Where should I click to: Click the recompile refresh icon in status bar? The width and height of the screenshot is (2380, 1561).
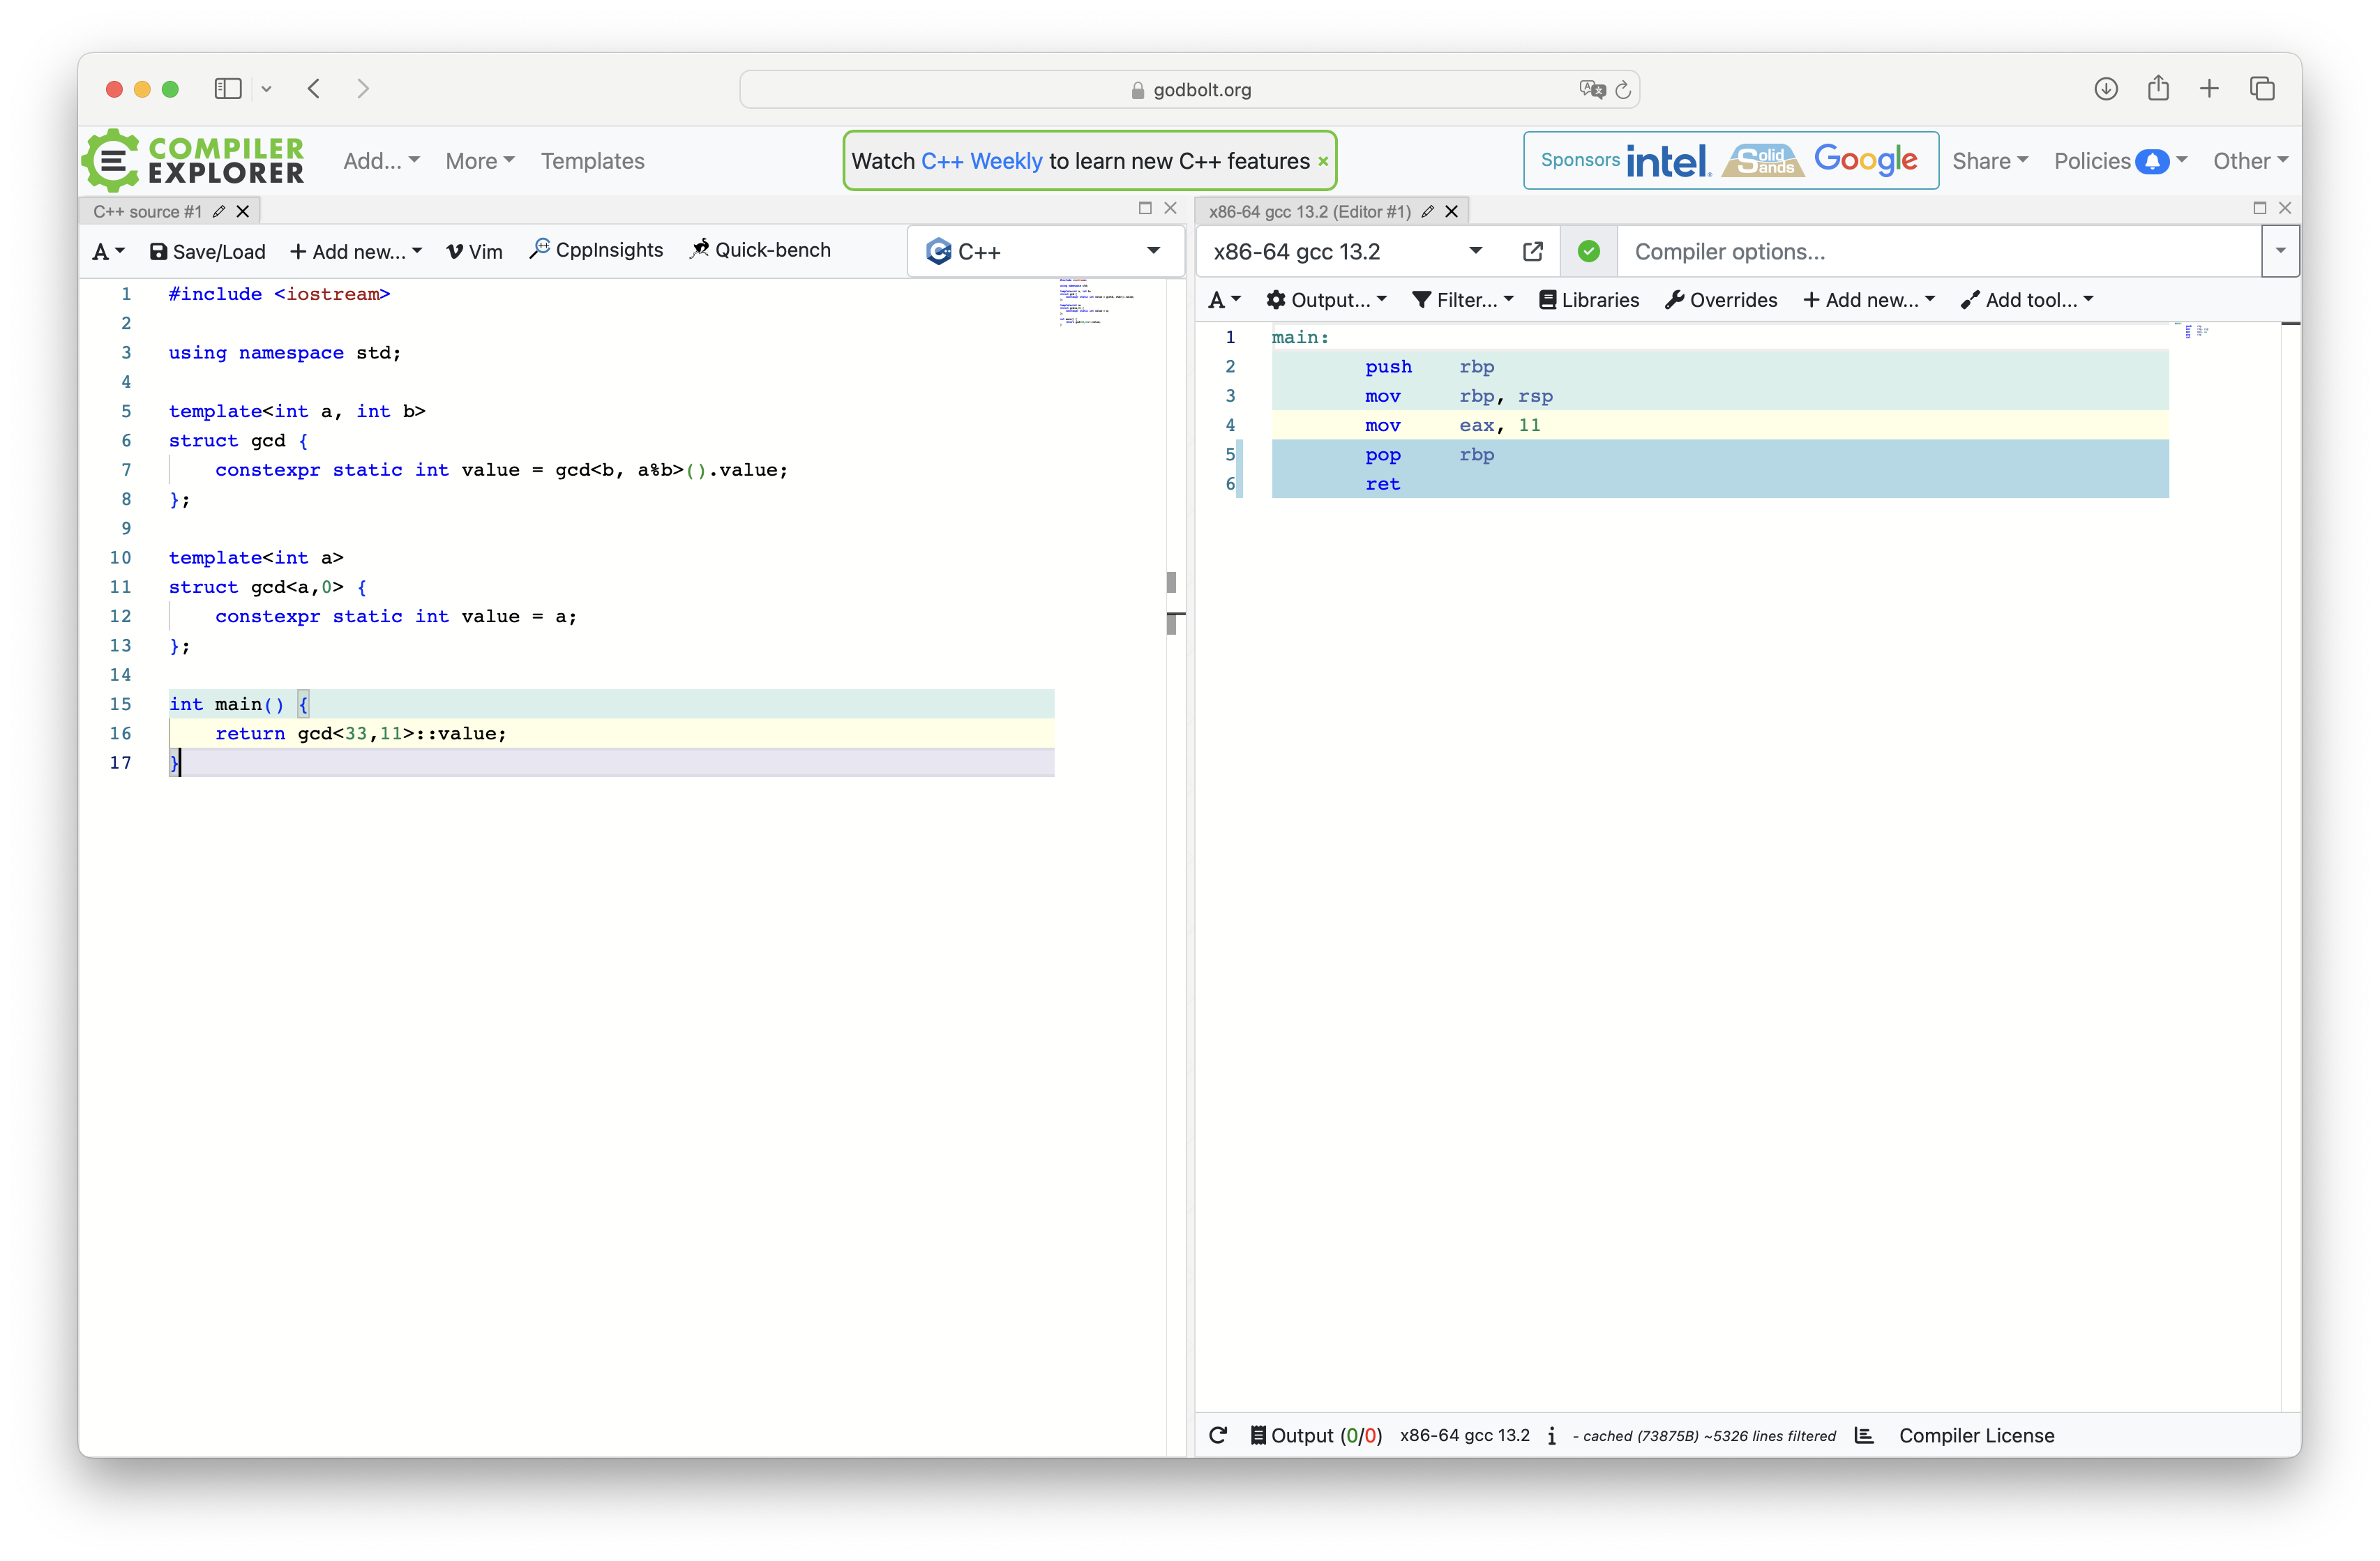pos(1217,1435)
